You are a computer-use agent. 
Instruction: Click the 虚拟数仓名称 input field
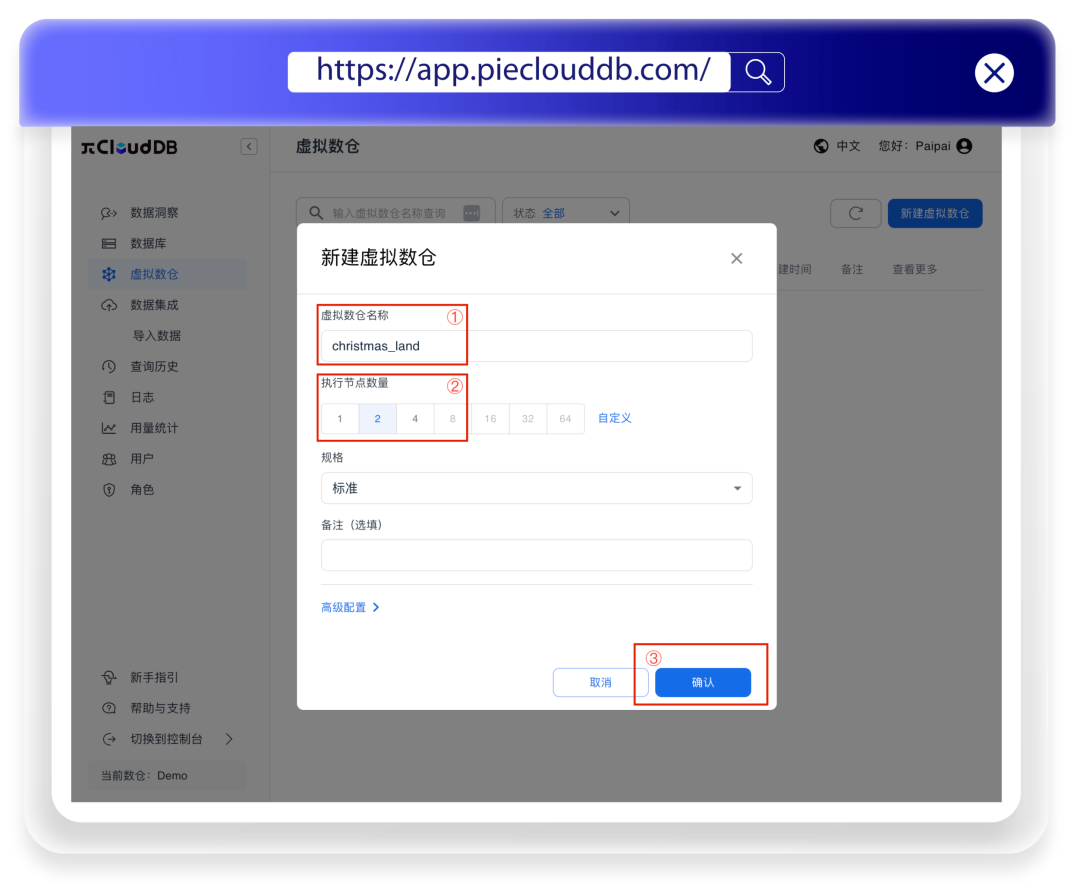(x=537, y=346)
